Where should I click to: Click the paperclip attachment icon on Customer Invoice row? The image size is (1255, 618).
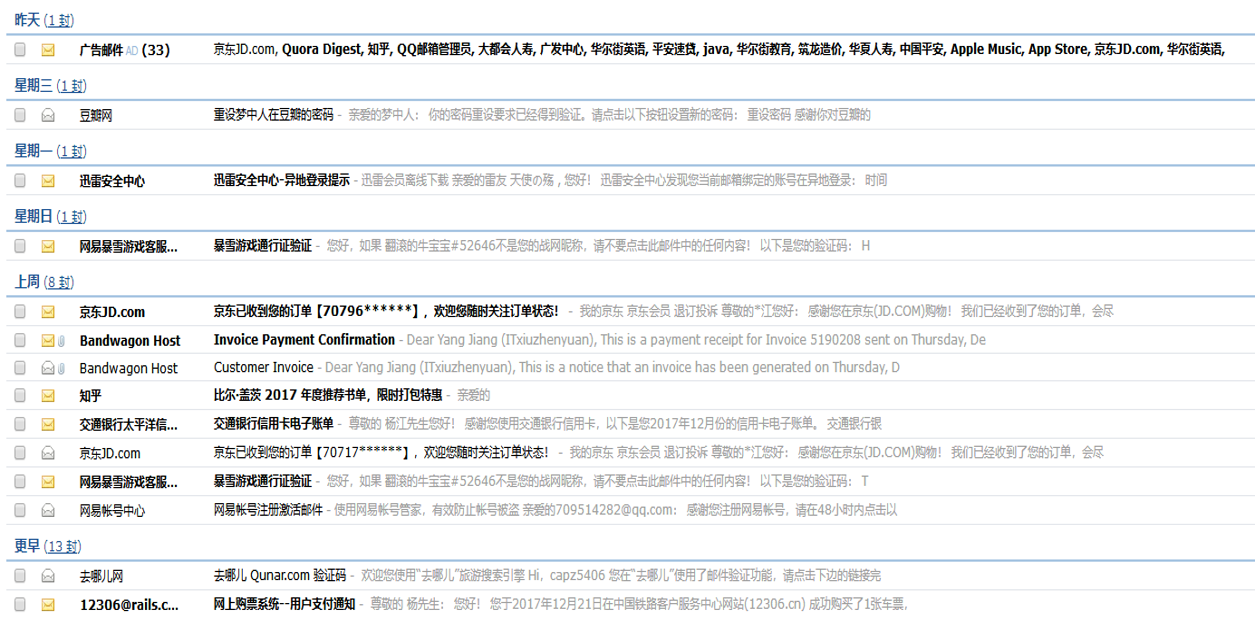(x=59, y=368)
